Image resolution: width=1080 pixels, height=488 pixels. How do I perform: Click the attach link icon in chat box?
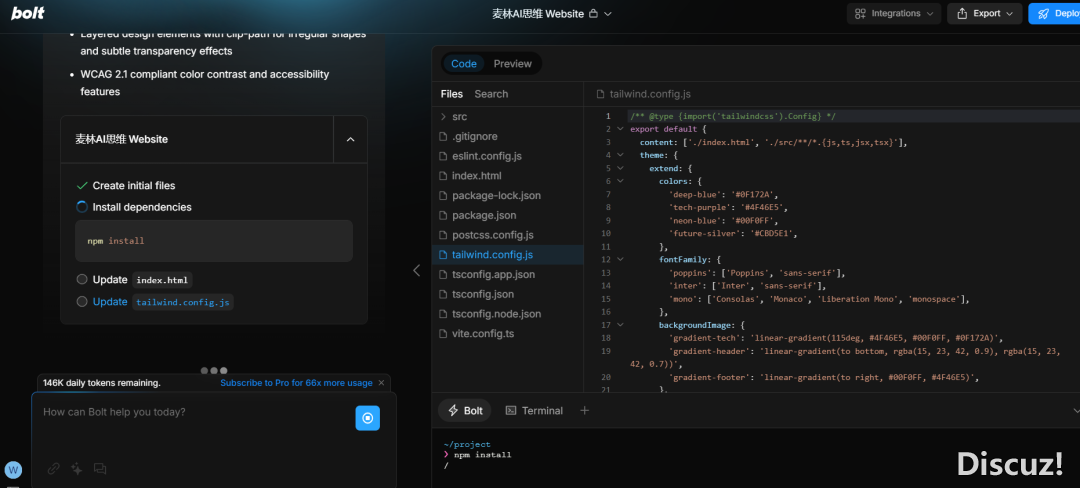54,469
